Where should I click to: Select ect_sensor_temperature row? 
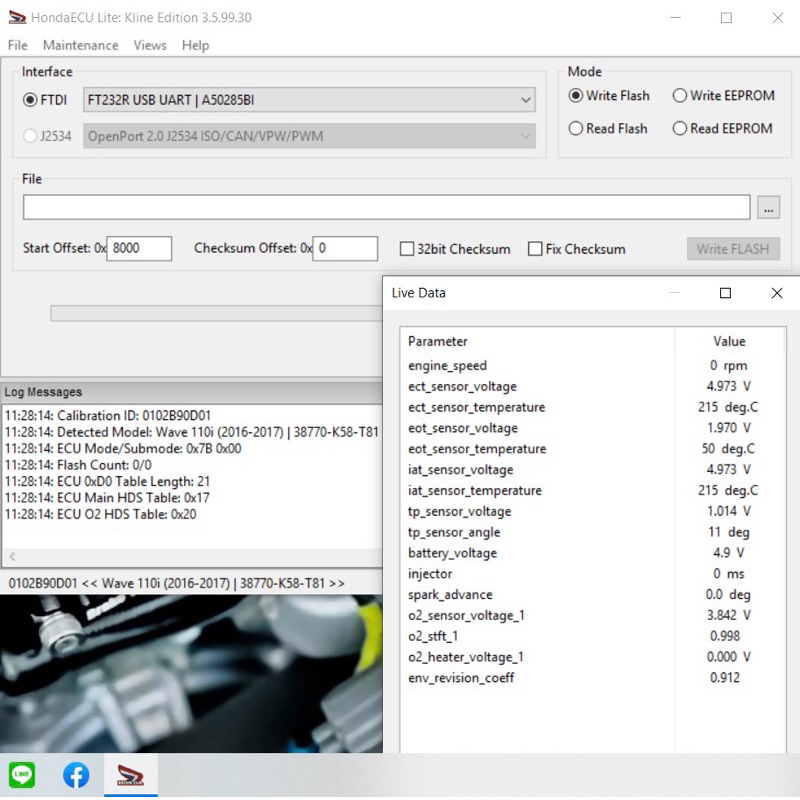point(592,407)
